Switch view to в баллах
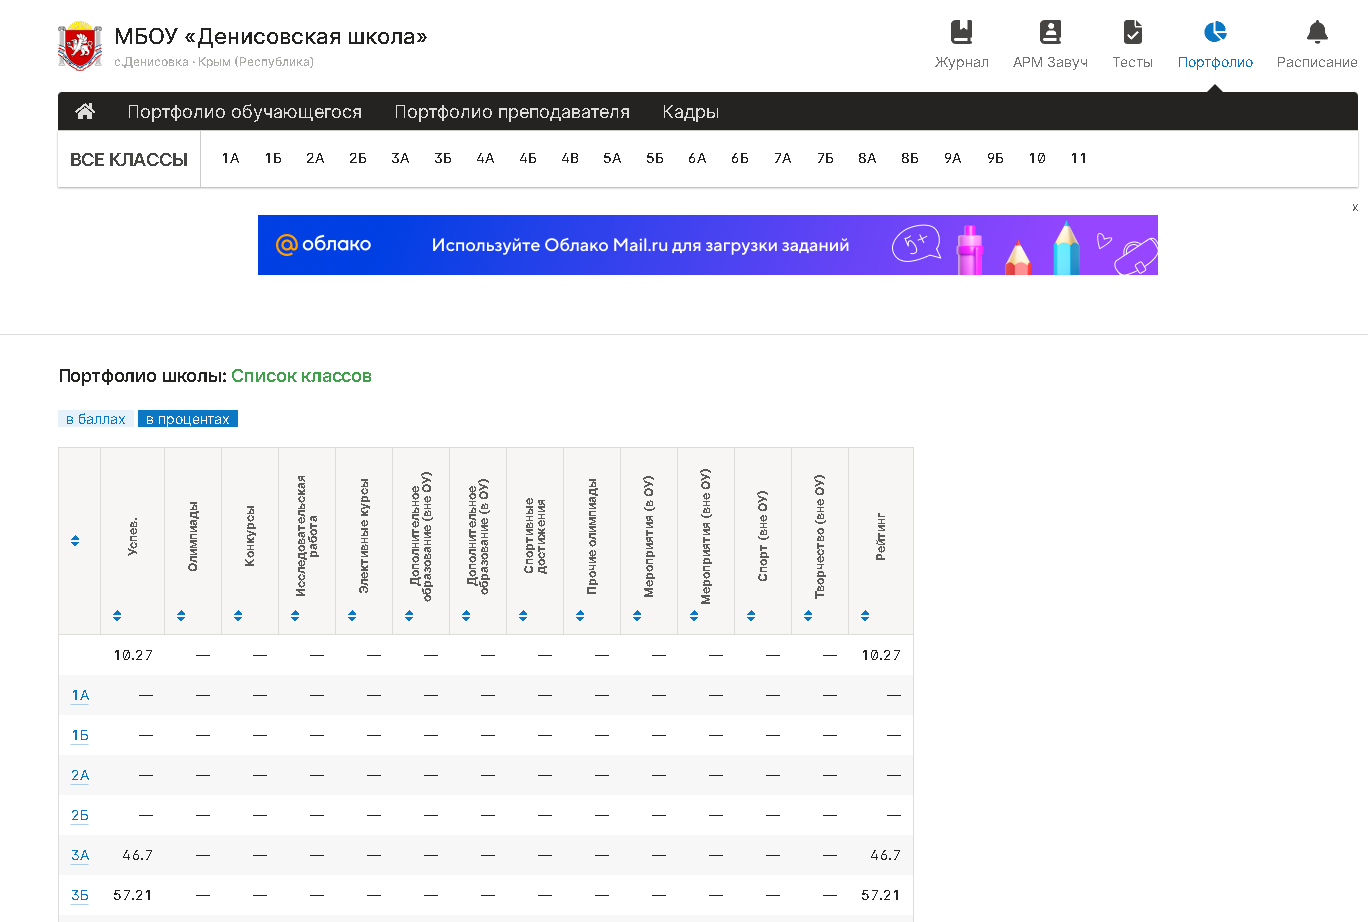The height and width of the screenshot is (922, 1368). 96,419
